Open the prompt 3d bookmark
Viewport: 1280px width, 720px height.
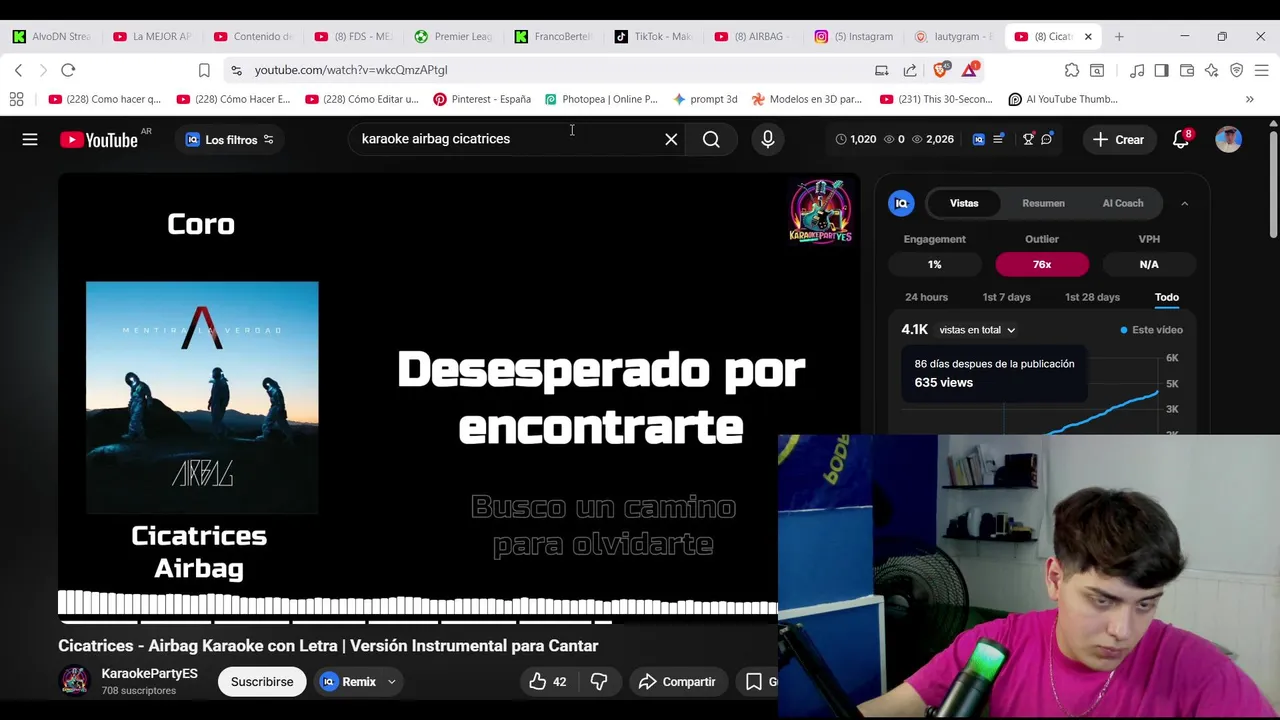tap(705, 99)
